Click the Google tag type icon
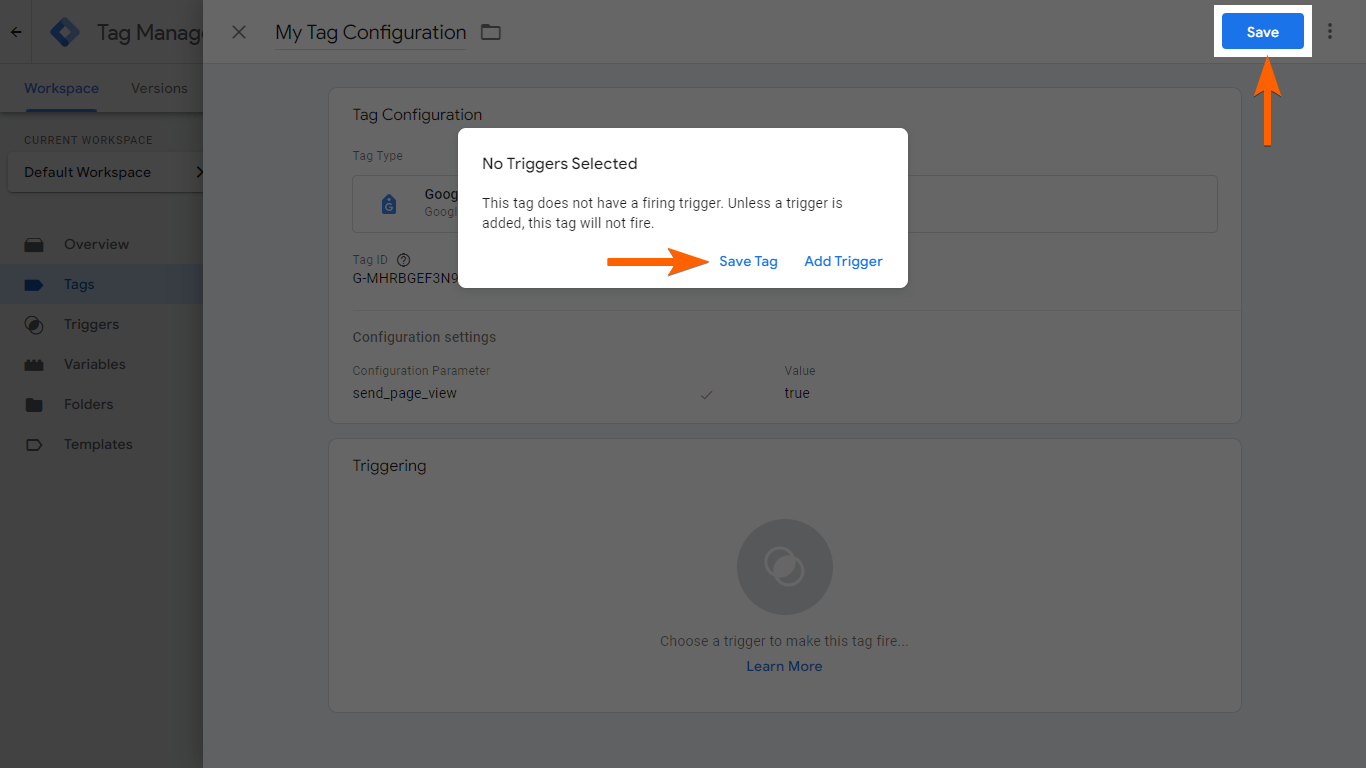Screen dimensions: 1366x768 [x=389, y=204]
